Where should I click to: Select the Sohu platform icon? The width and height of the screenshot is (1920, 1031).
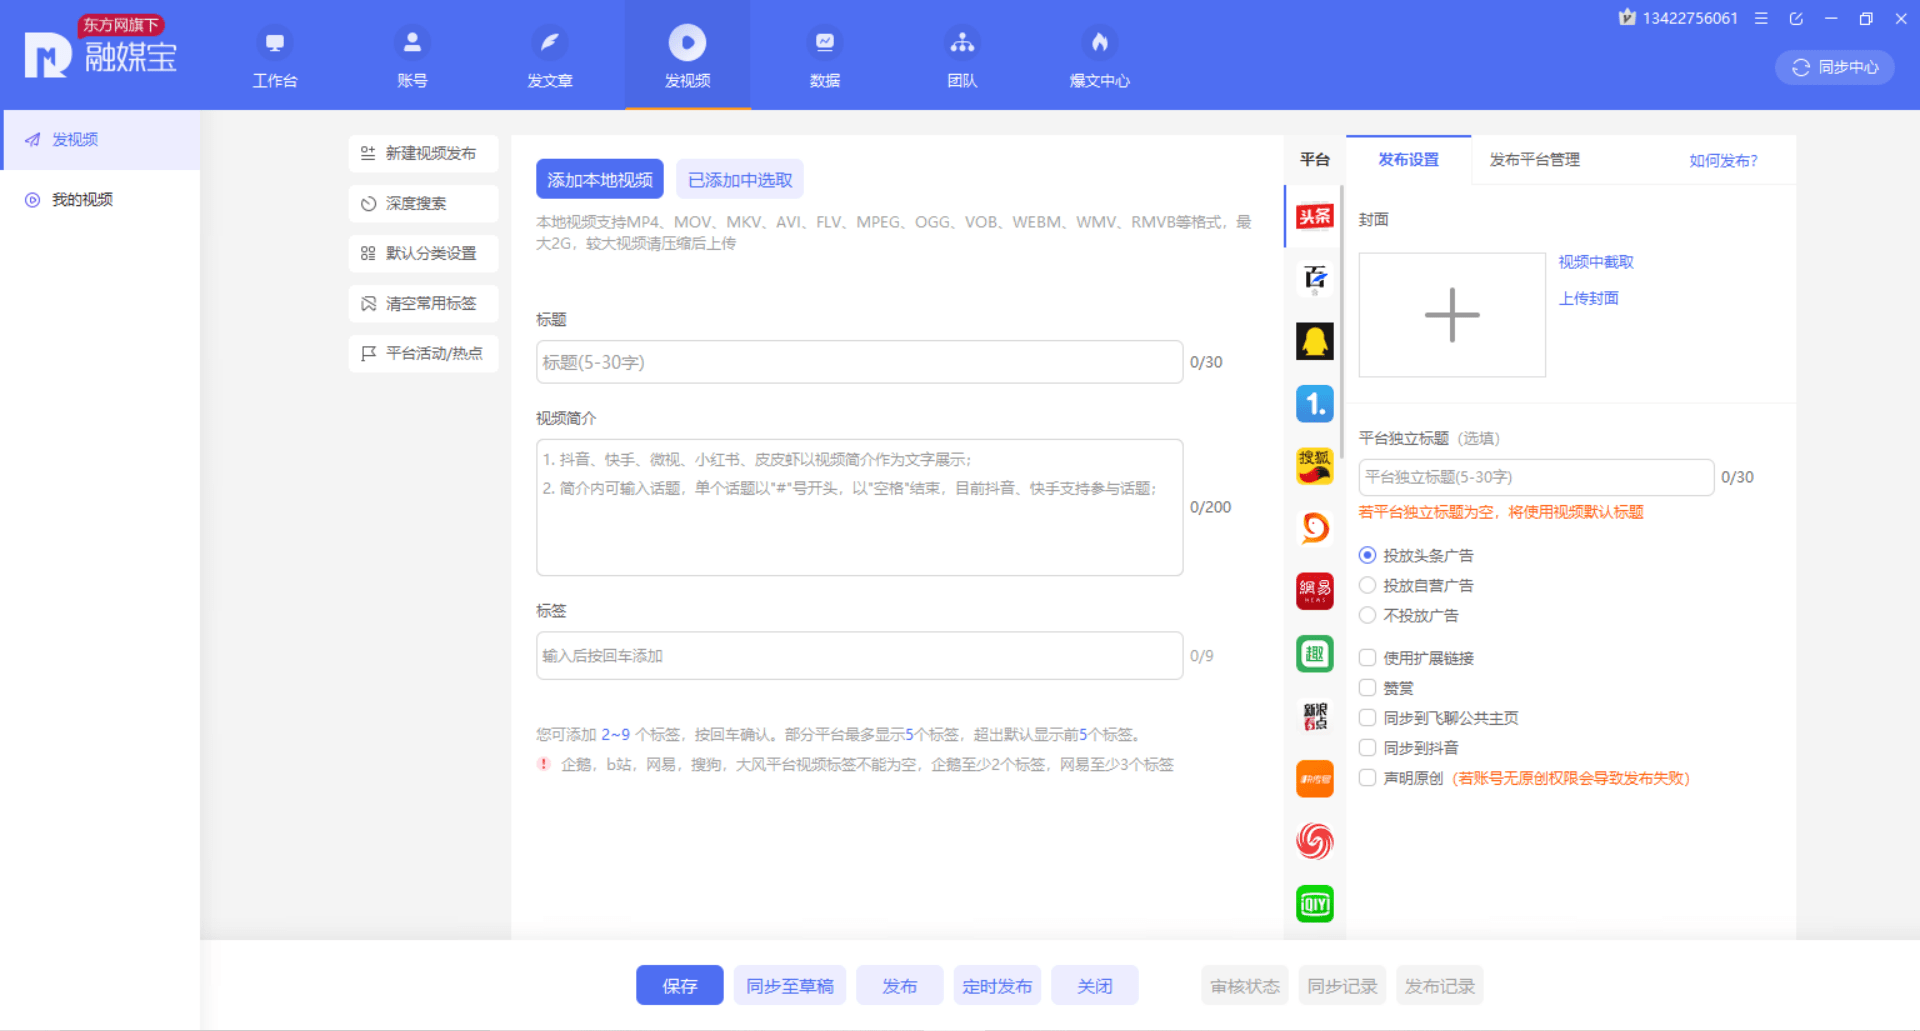[x=1314, y=466]
